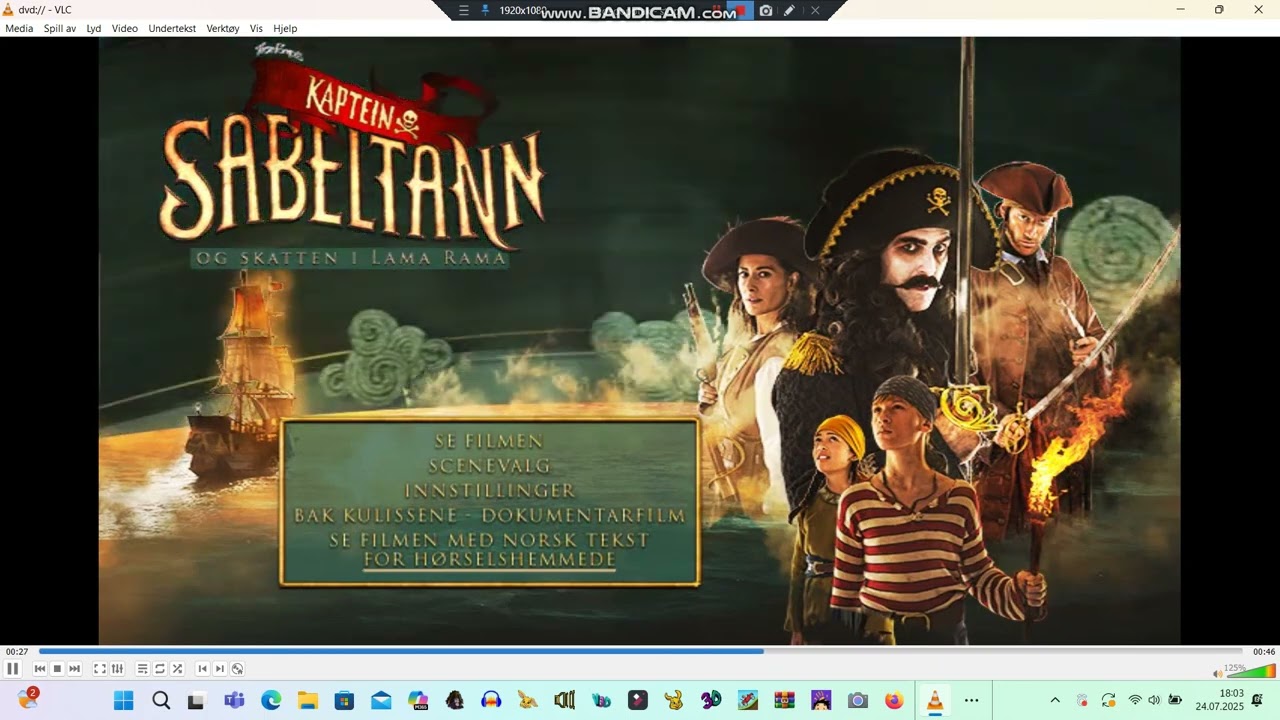Select SCENEVALG on DVD menu
Viewport: 1280px width, 720px height.
point(489,466)
